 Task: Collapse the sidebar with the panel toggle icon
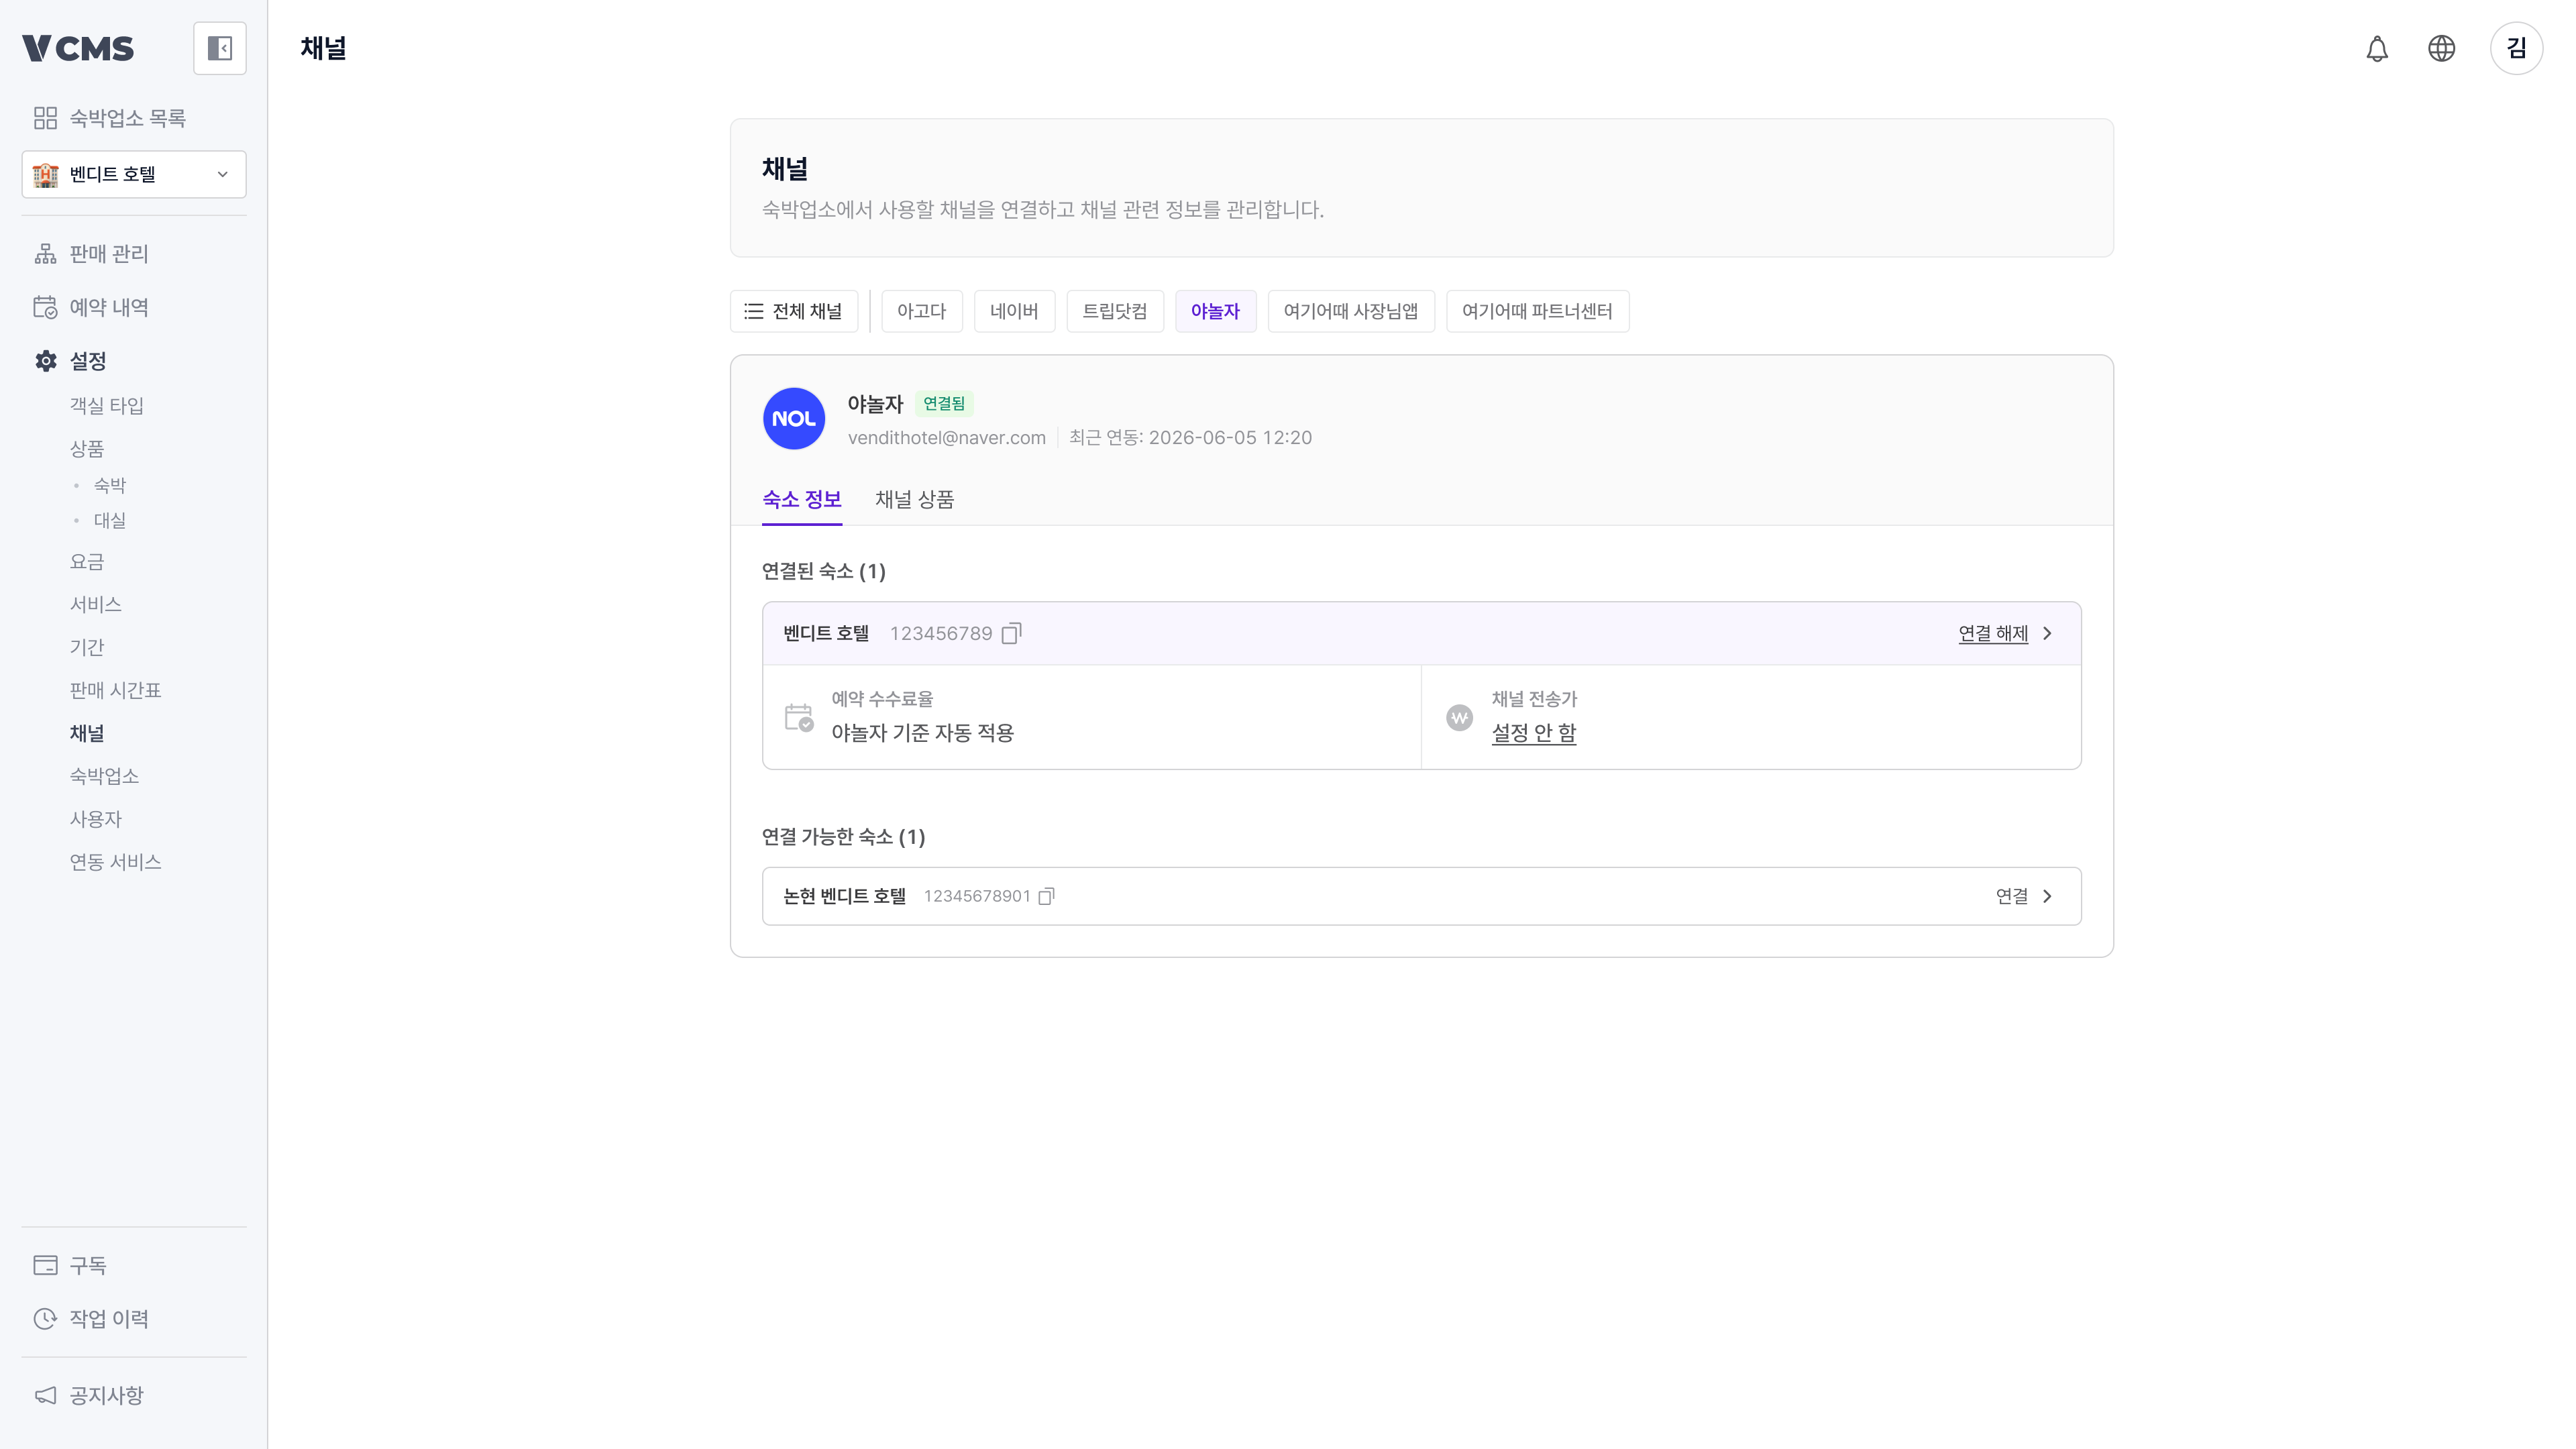click(219, 48)
